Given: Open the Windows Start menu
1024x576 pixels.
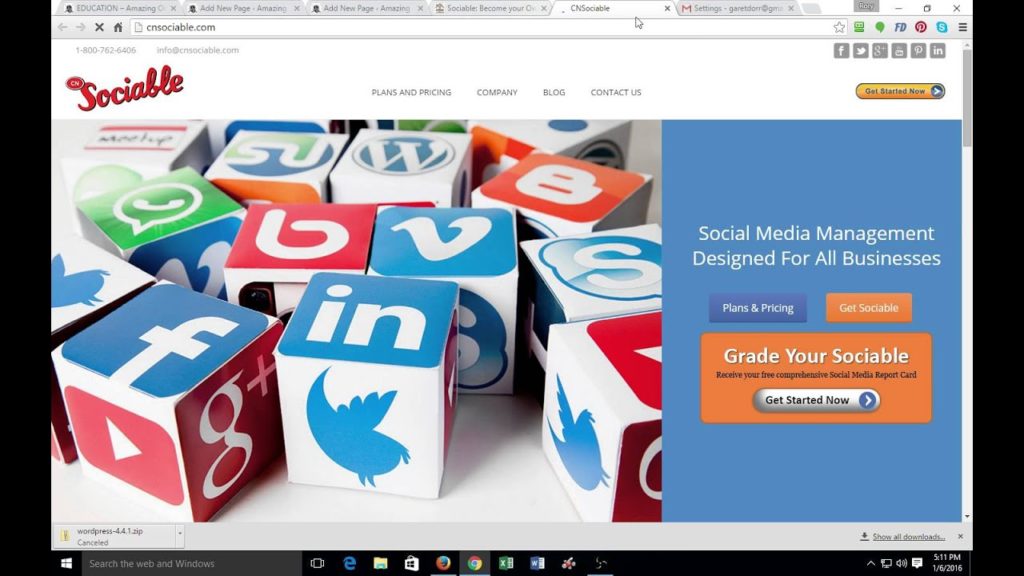Looking at the screenshot, I should click(66, 563).
